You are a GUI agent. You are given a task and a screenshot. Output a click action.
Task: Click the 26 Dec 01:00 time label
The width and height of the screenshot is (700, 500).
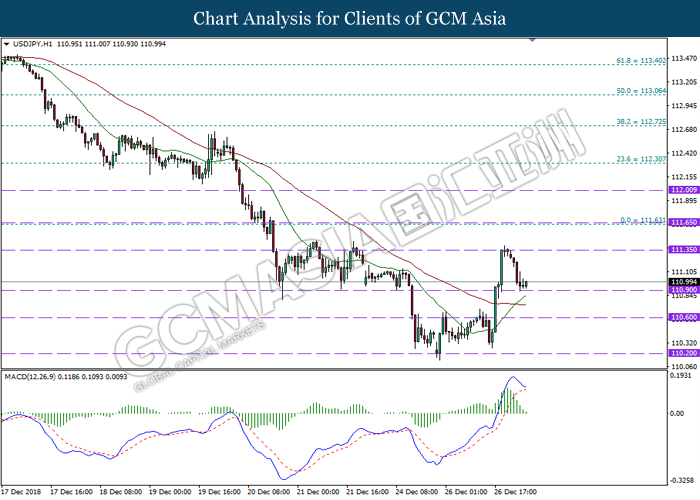point(466,492)
